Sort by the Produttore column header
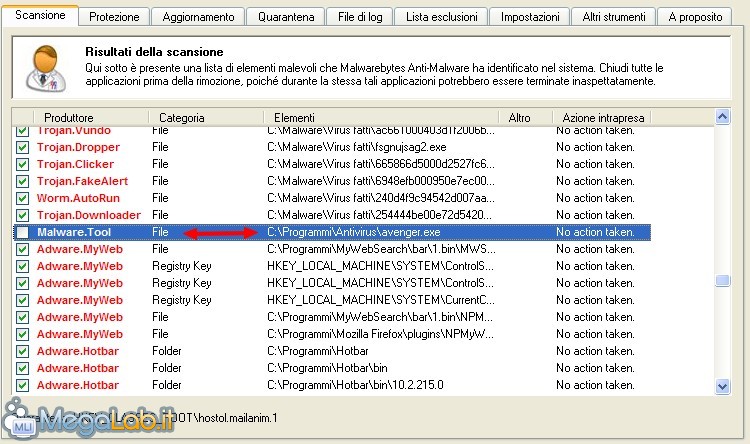750x444 pixels. (68, 118)
